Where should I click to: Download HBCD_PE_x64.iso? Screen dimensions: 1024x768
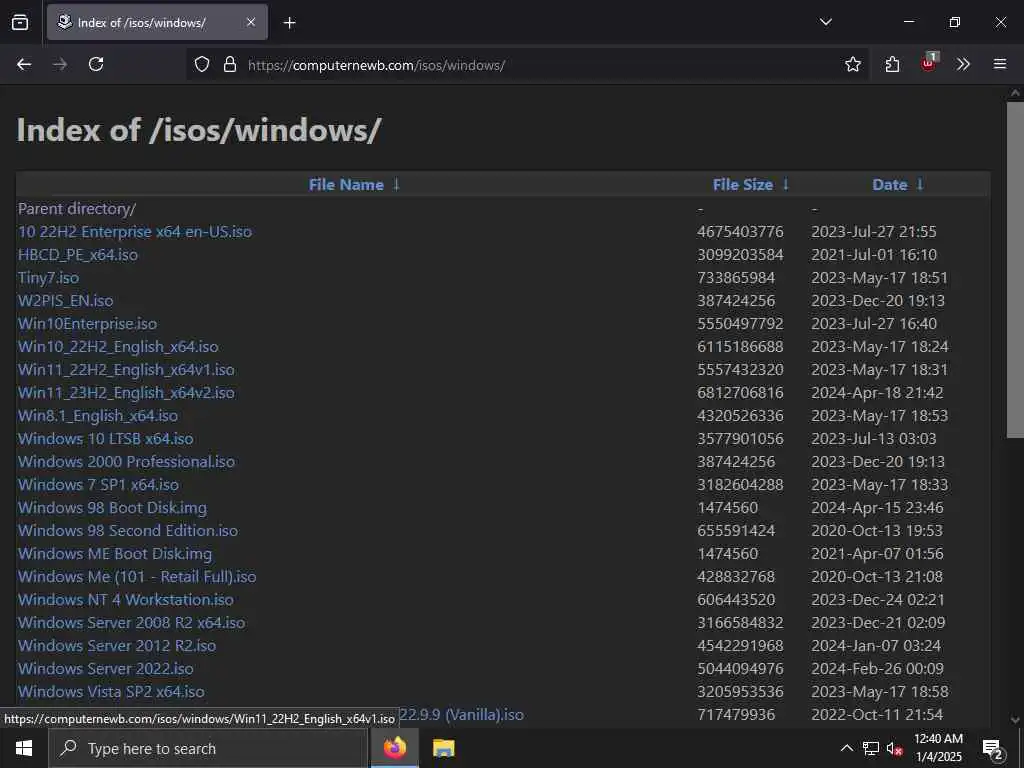click(x=78, y=255)
